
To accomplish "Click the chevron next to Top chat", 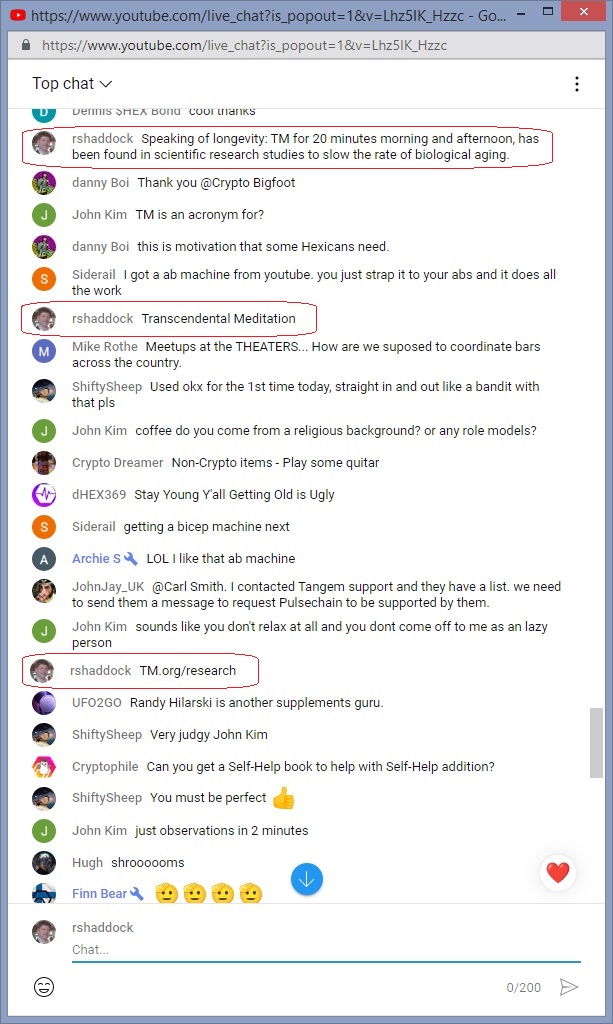I will 105,84.
